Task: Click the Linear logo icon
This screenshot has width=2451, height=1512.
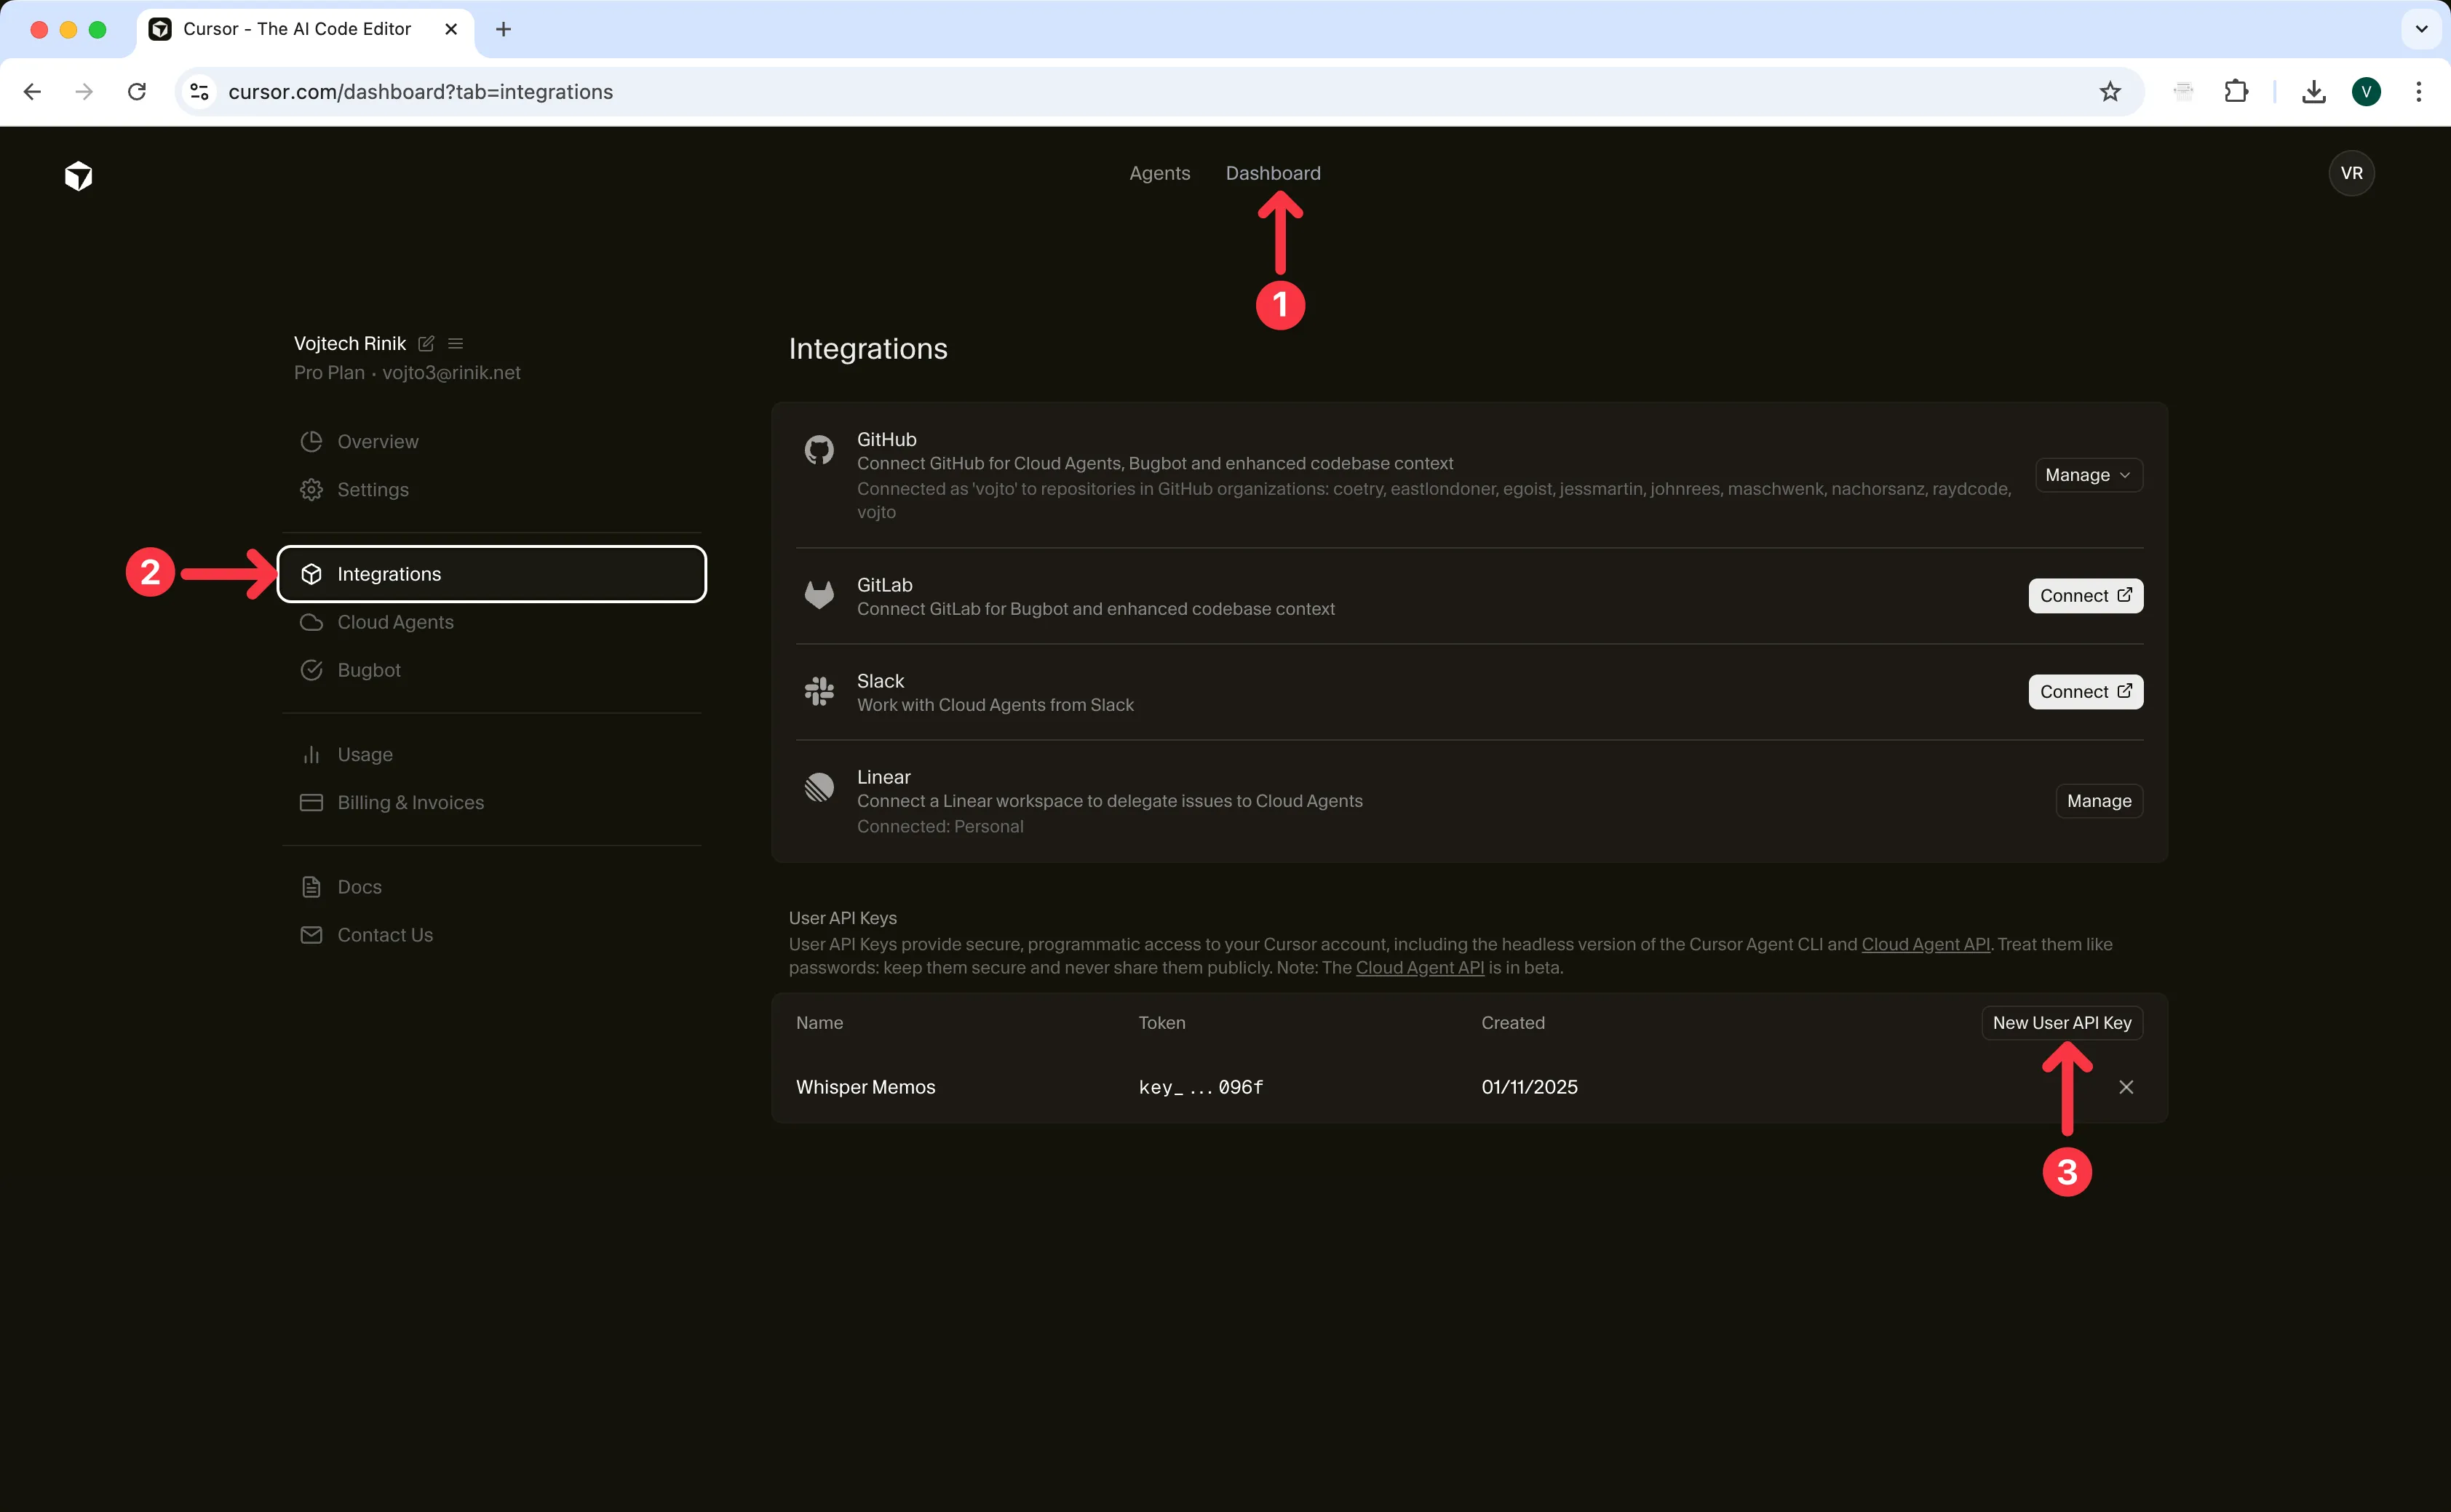Action: pos(819,787)
